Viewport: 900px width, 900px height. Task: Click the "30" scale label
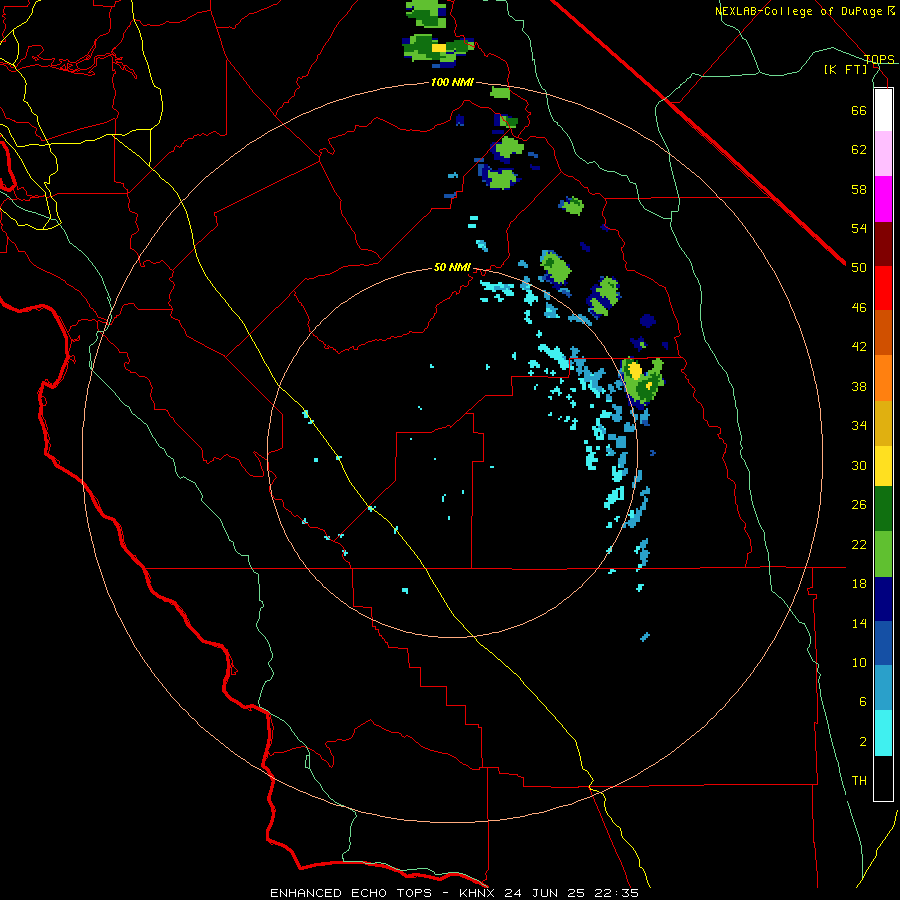click(859, 465)
